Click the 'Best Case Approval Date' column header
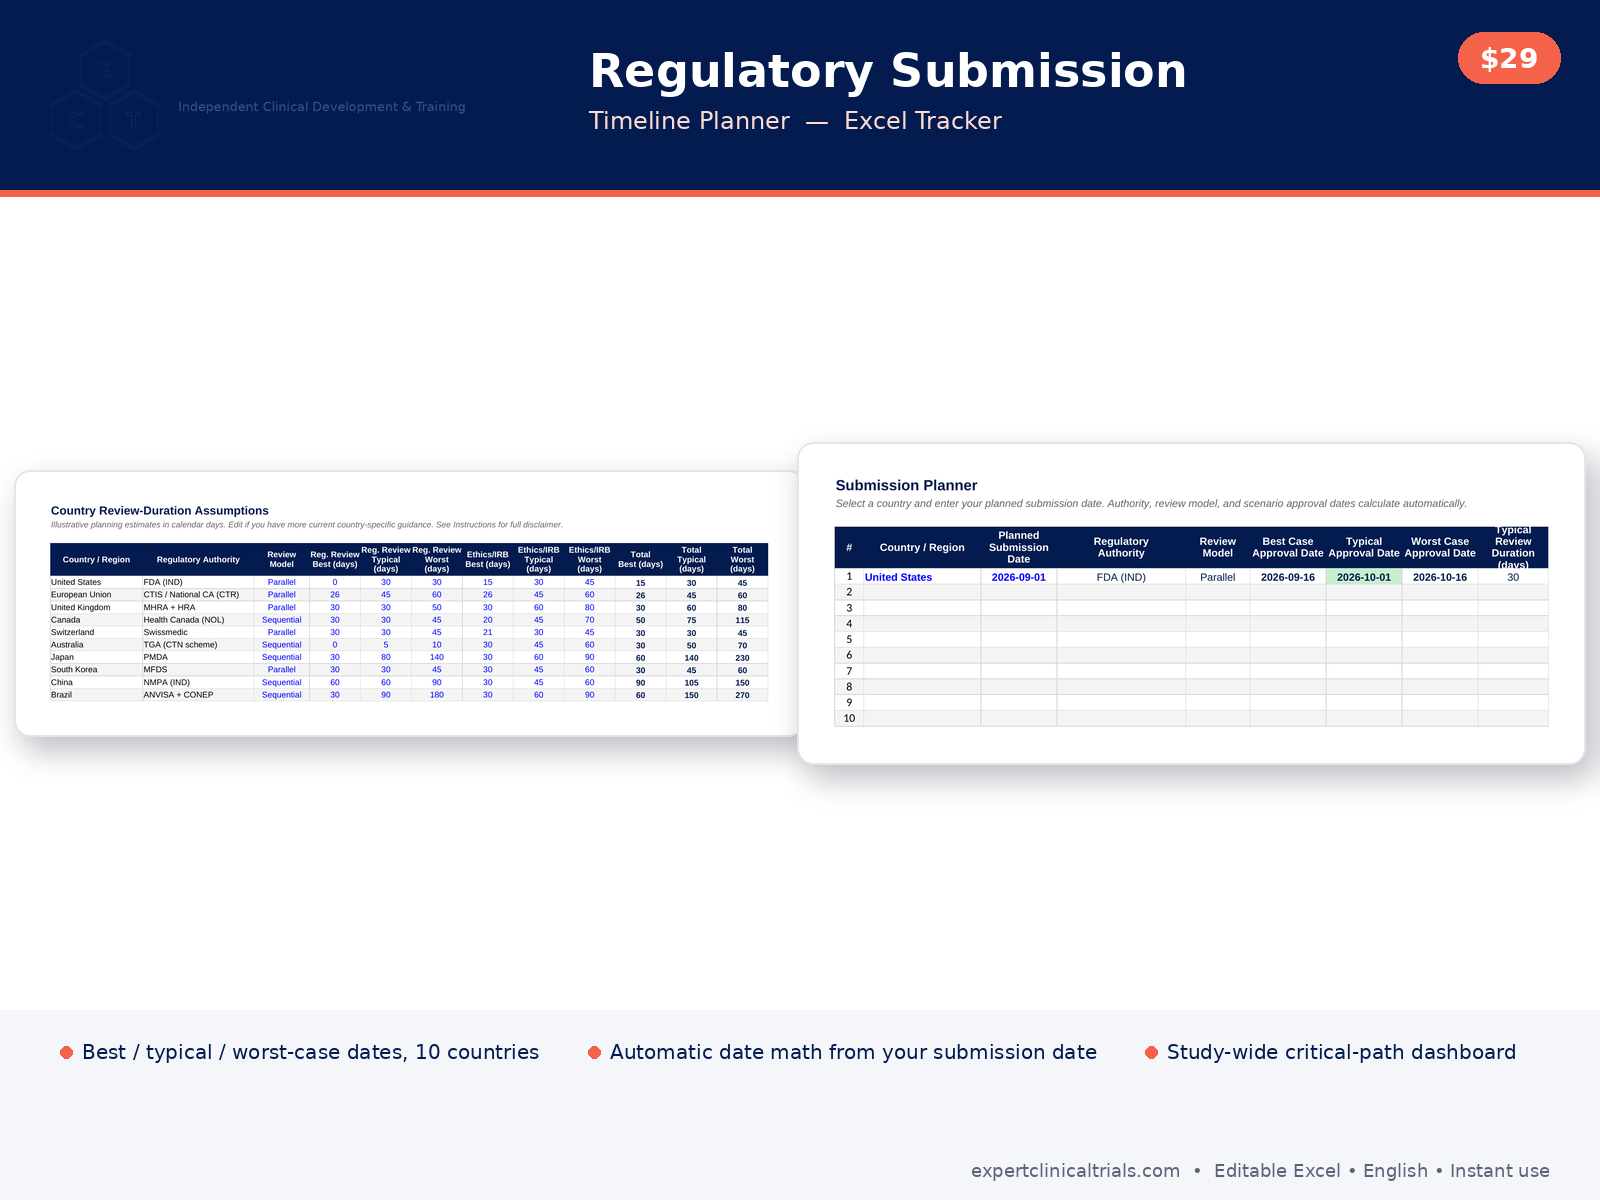 tap(1287, 547)
